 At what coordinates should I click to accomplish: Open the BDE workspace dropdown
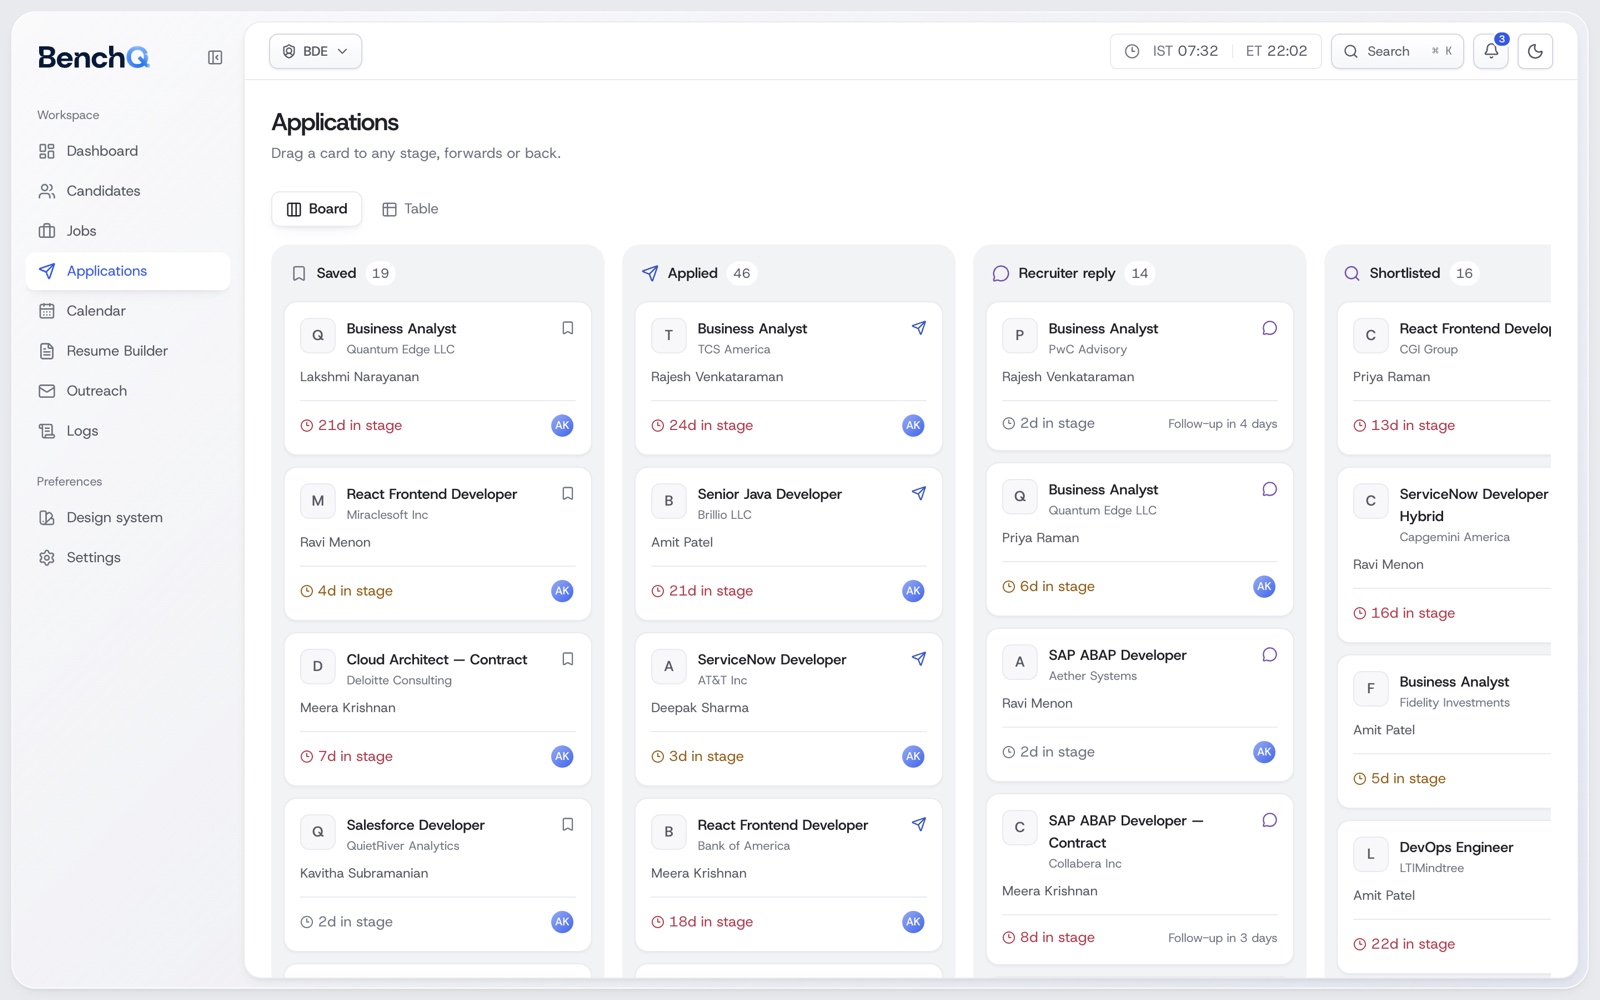[x=315, y=51]
